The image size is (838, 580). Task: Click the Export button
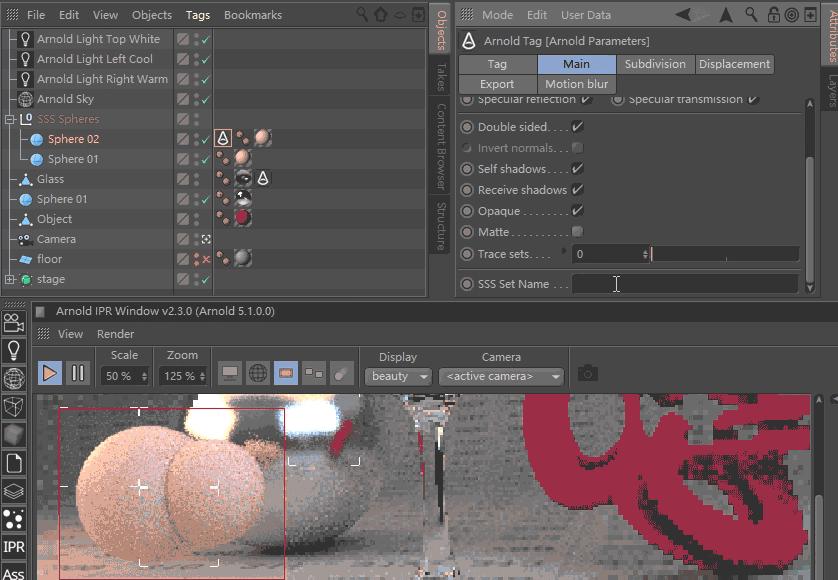click(x=496, y=83)
